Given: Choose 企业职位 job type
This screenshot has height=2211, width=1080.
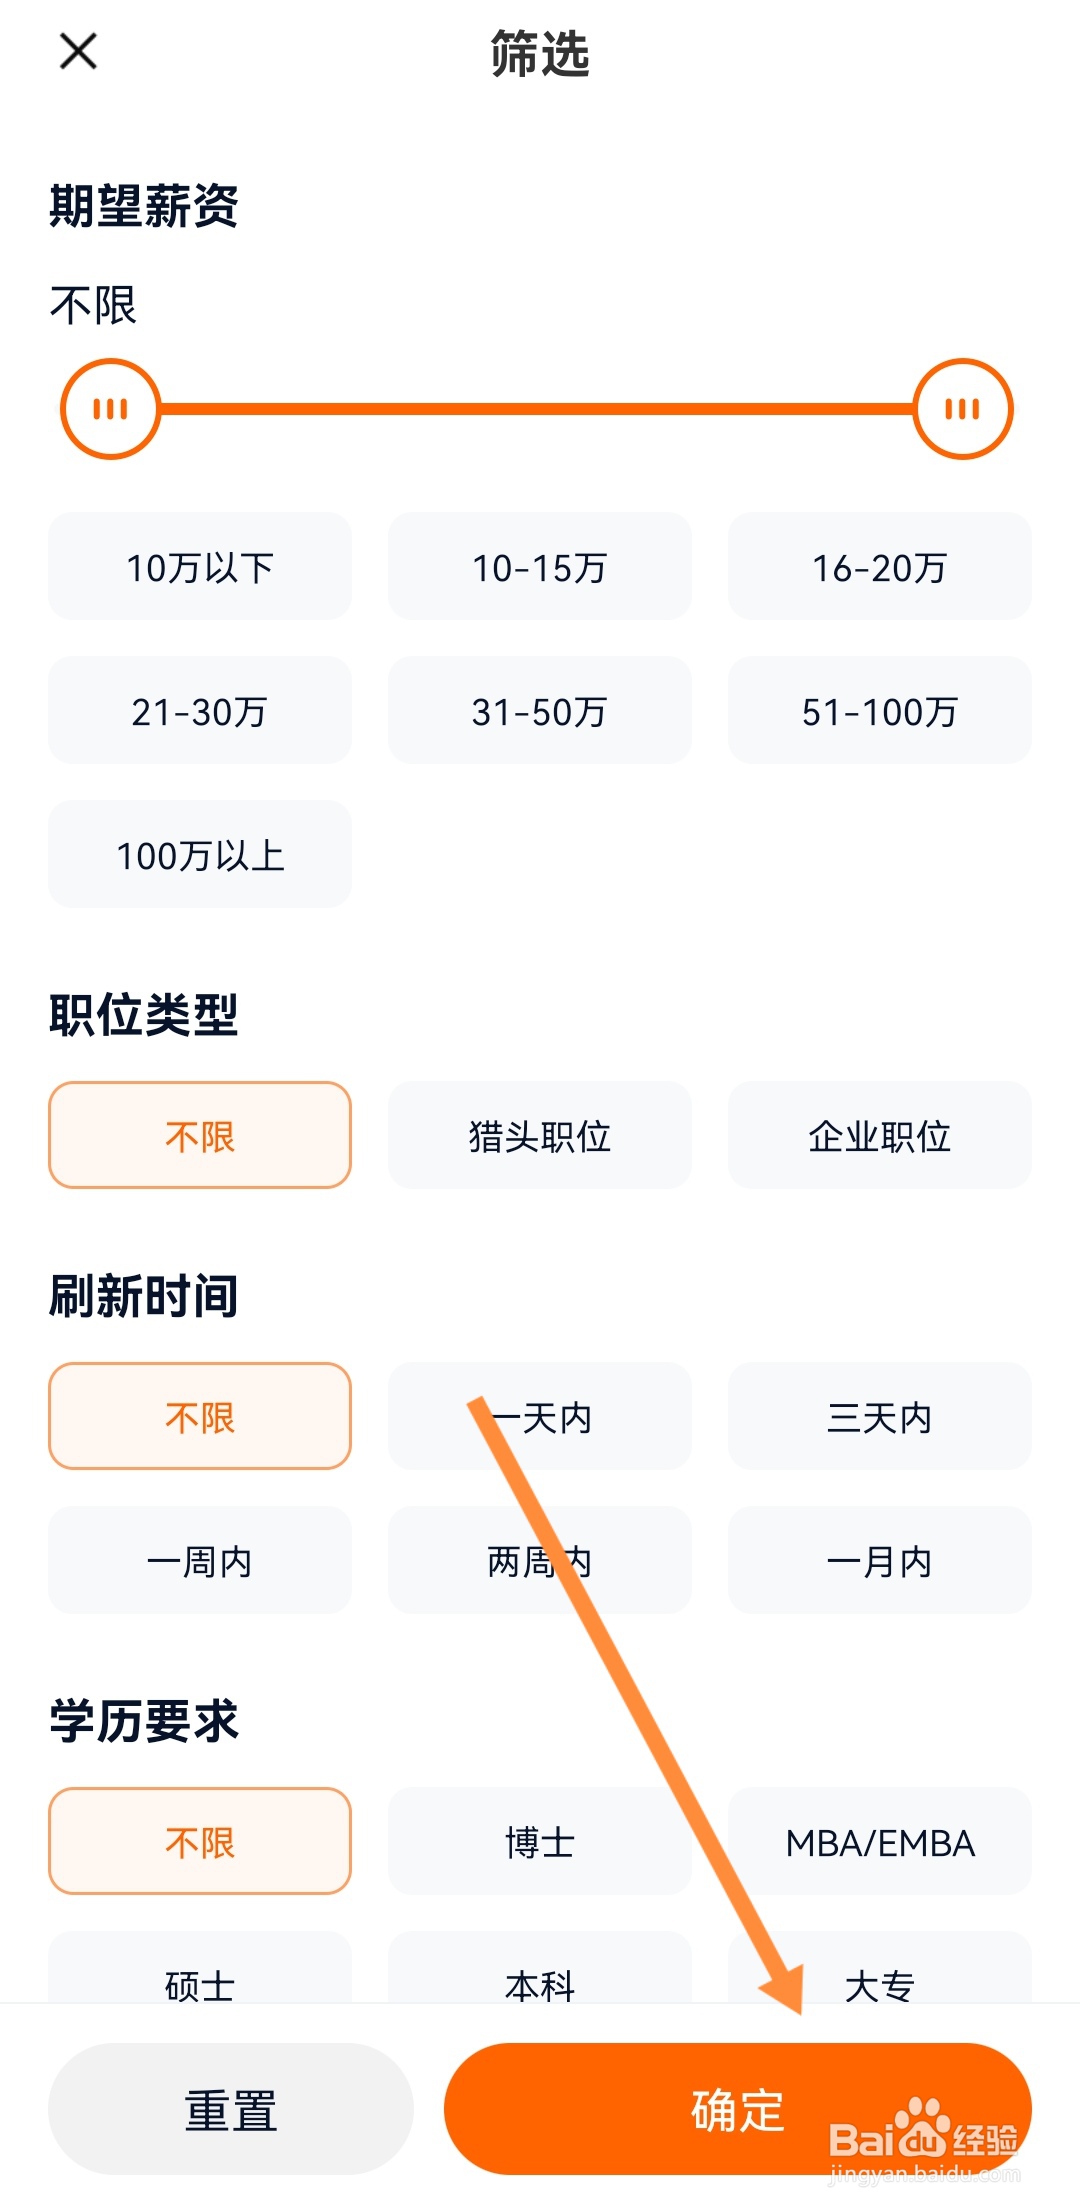Looking at the screenshot, I should tap(880, 1136).
